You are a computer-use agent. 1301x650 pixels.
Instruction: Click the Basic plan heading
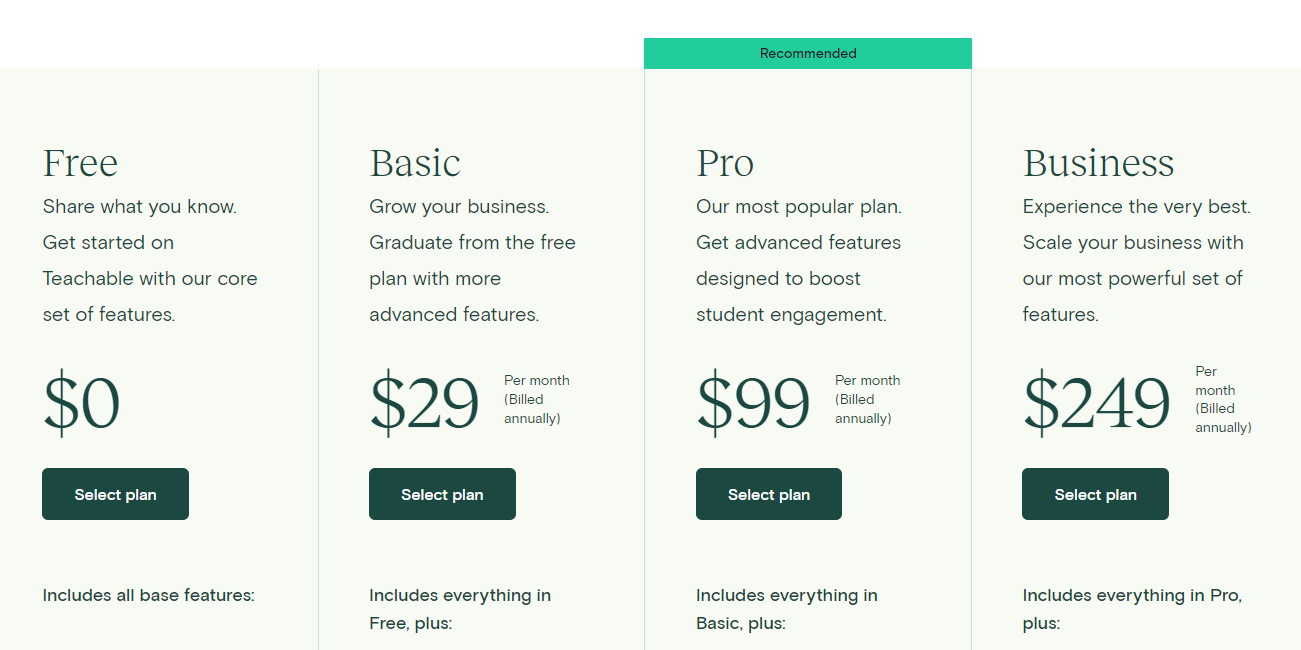(x=415, y=163)
